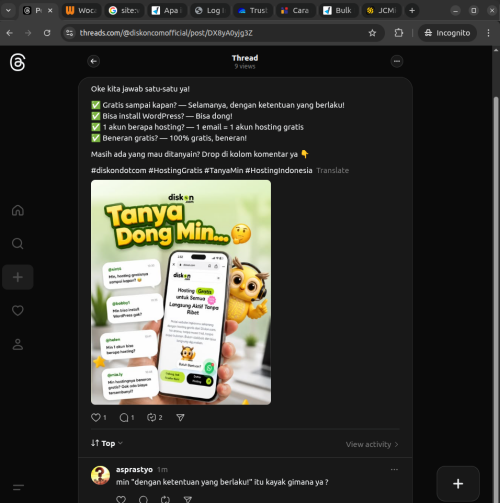Click the '9 views' count text

(x=245, y=66)
